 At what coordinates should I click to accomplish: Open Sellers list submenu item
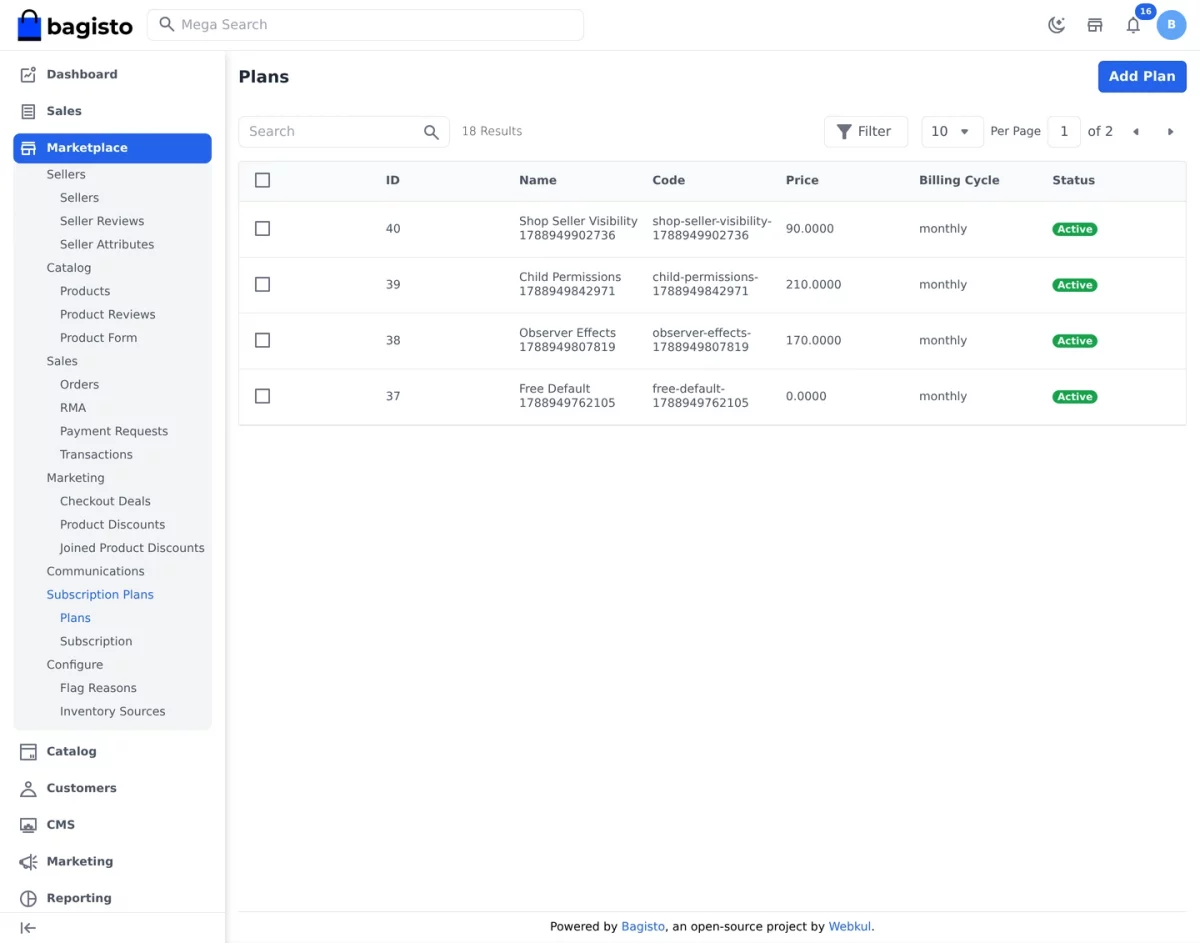79,198
